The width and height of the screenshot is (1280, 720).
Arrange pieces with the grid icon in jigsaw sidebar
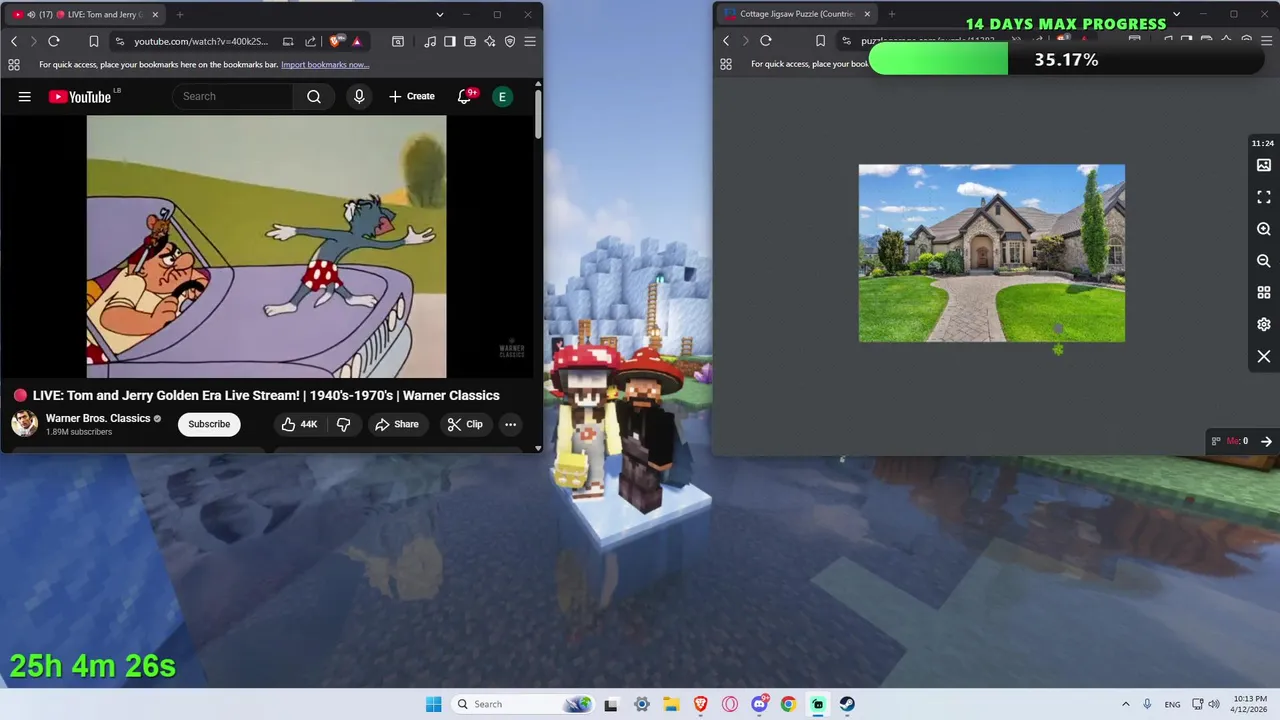click(x=1264, y=293)
